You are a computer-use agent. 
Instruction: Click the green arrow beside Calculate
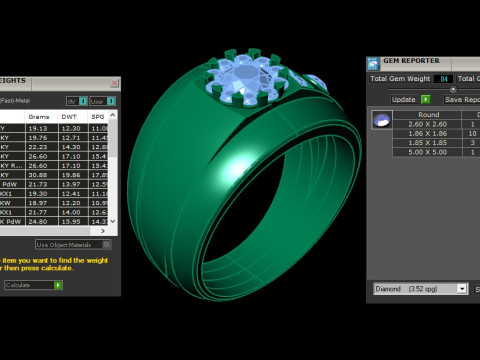coord(58,285)
